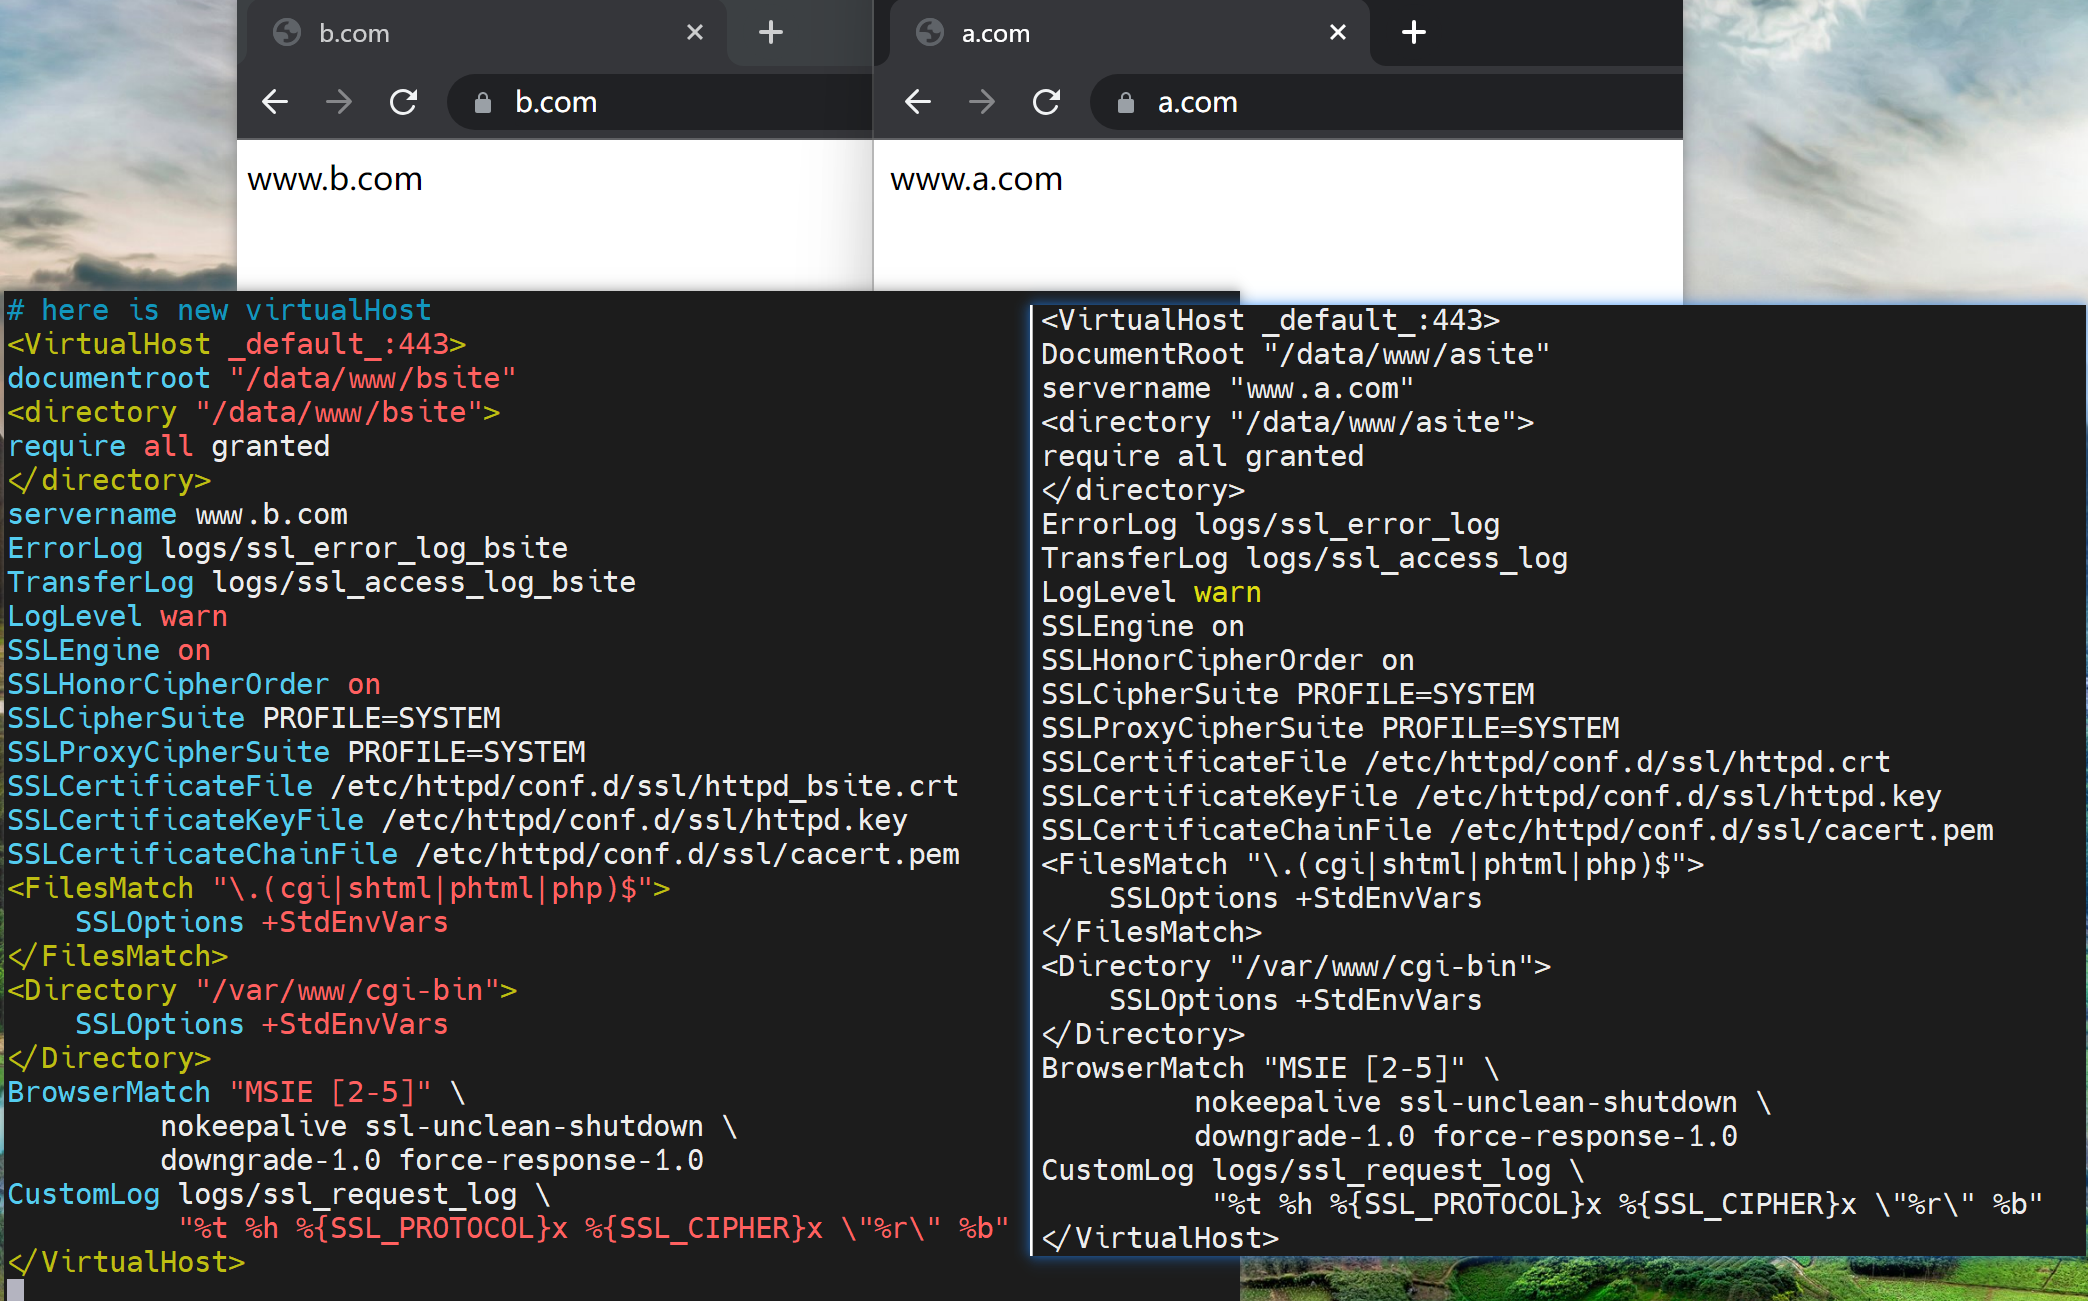Click back arrow in b.com browser
Screen dimensions: 2088x1301
pyautogui.click(x=275, y=102)
